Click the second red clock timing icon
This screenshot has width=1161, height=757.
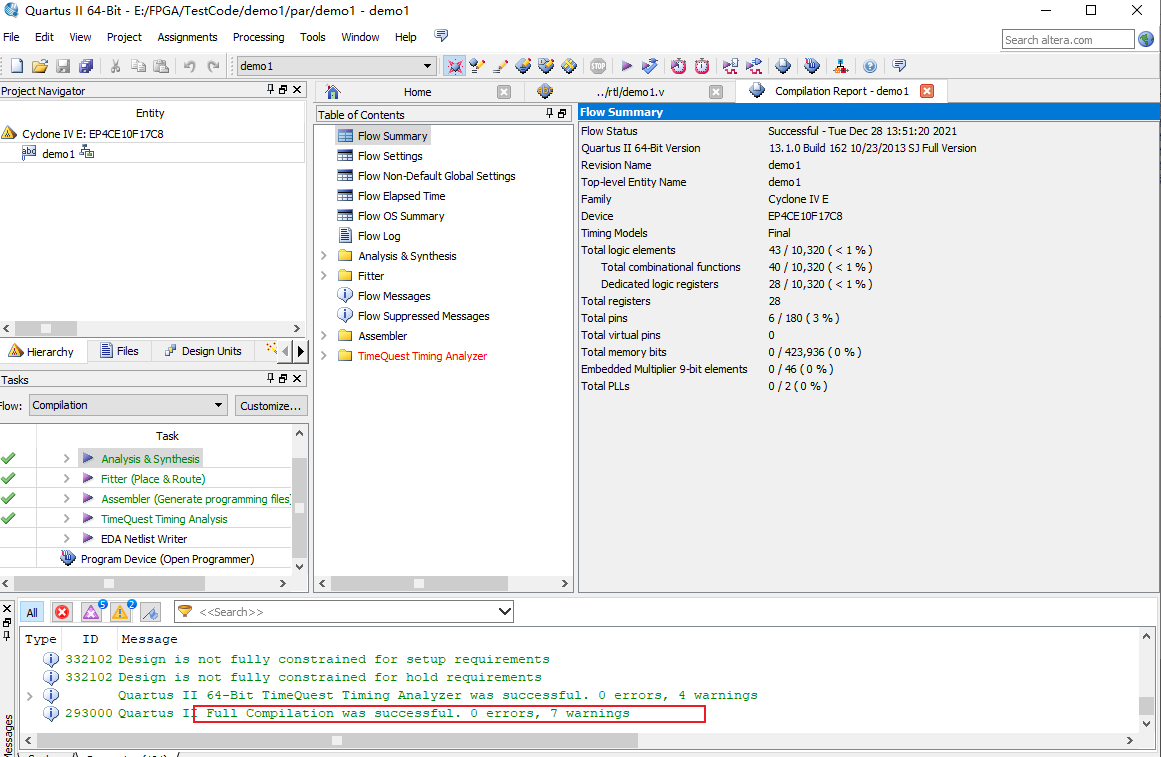[701, 66]
